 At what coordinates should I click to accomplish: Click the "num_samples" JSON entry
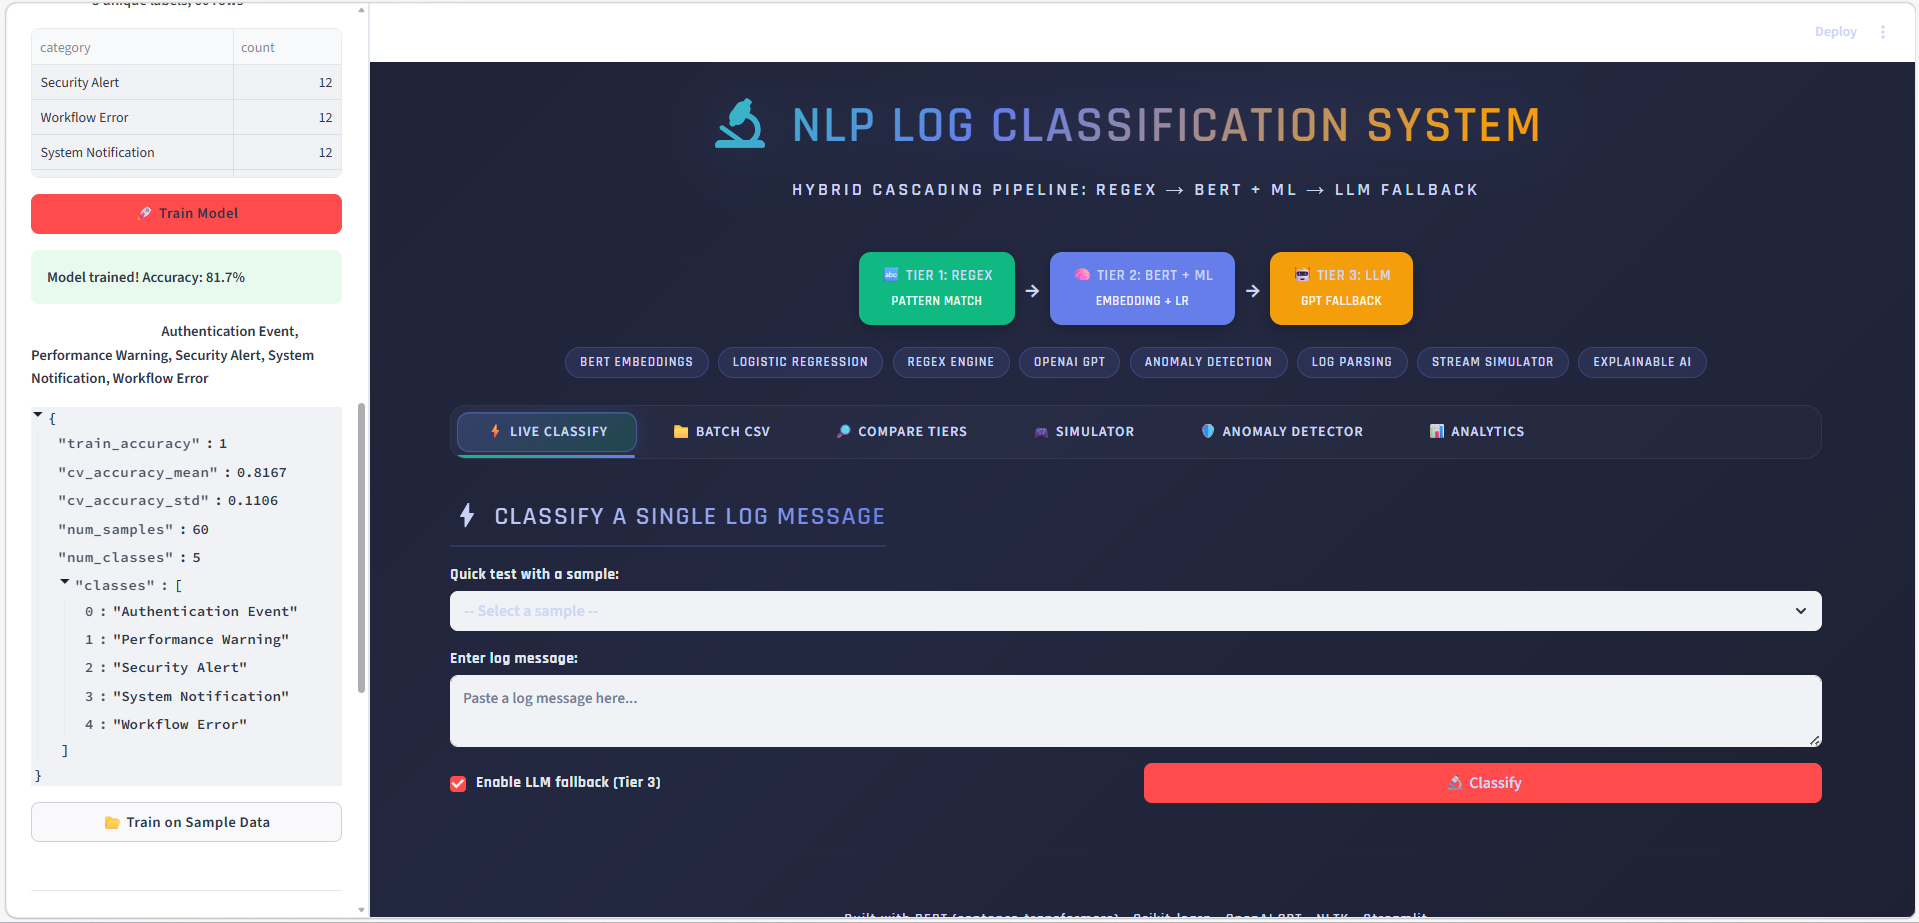click(x=133, y=530)
